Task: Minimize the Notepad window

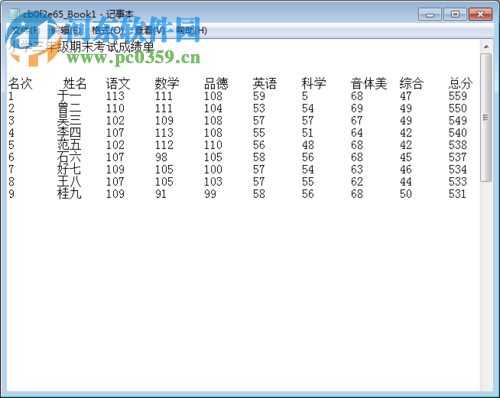Action: click(x=430, y=15)
